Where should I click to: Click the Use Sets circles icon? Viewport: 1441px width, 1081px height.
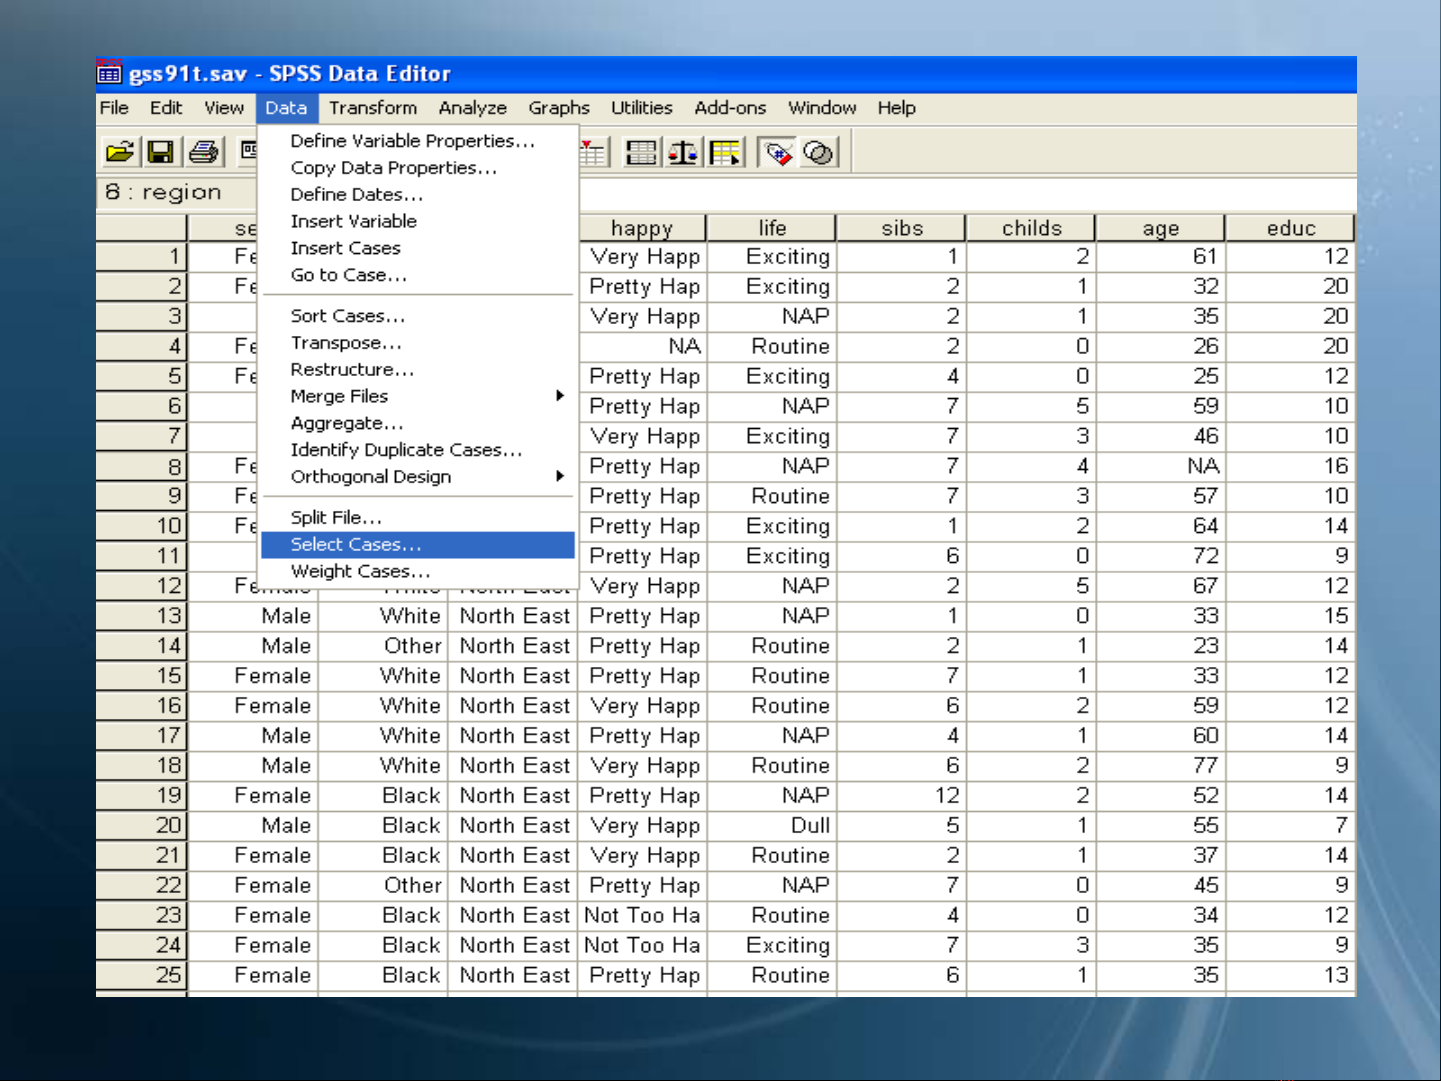pyautogui.click(x=818, y=153)
